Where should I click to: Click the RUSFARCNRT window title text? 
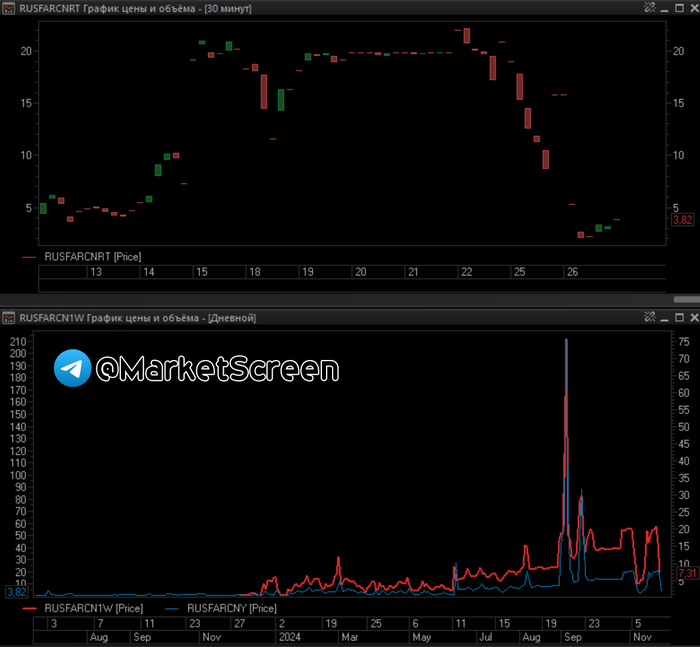click(135, 8)
